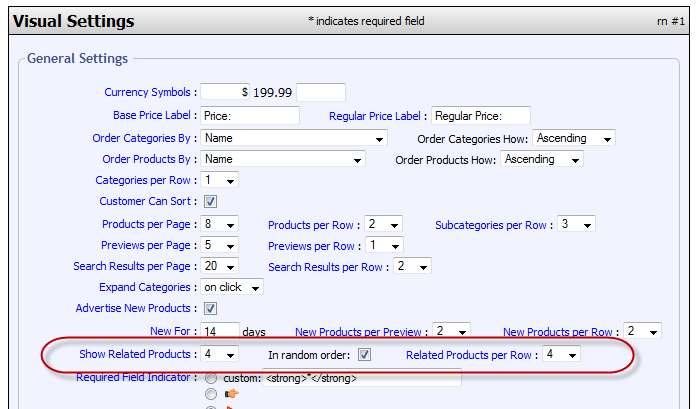Choose the pointing hand indicator radio button
697x409 pixels.
coord(210,396)
